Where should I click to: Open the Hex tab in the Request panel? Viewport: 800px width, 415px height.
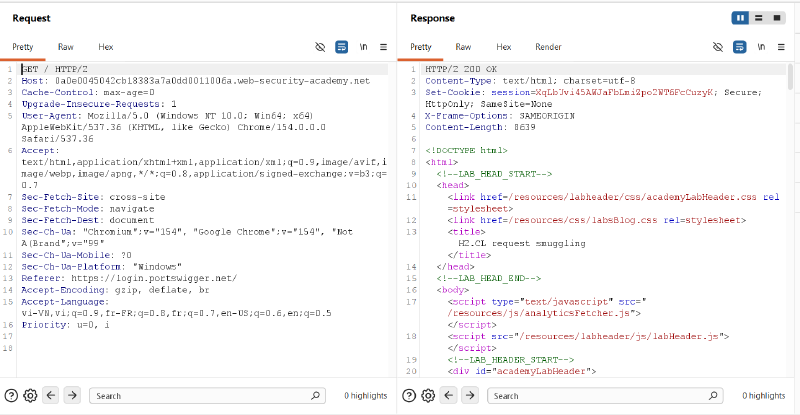click(106, 47)
